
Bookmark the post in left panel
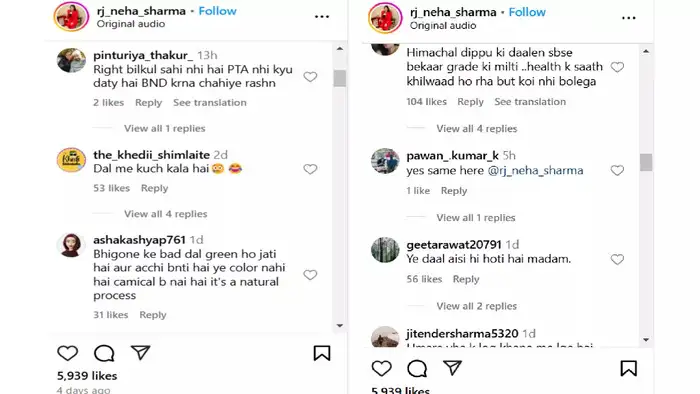(x=322, y=353)
